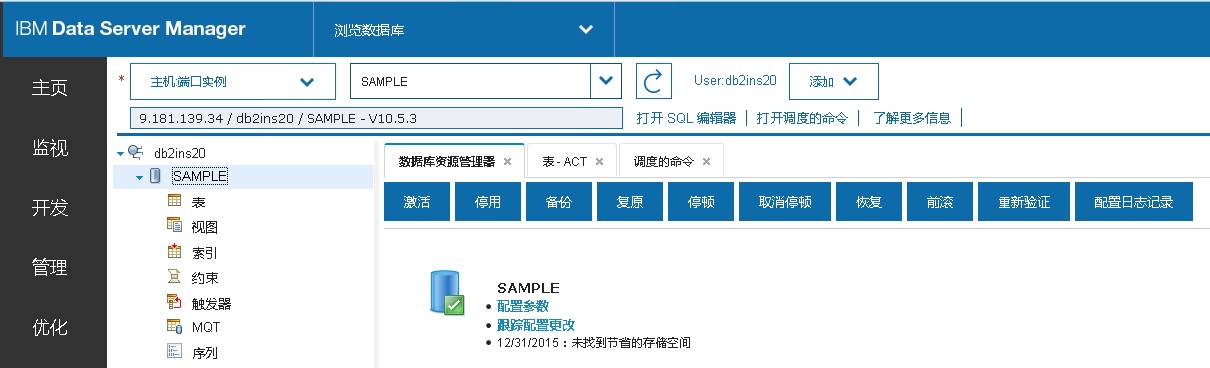Select 表 in the tree
Viewport: 1210px width, 368px height.
pyautogui.click(x=197, y=202)
